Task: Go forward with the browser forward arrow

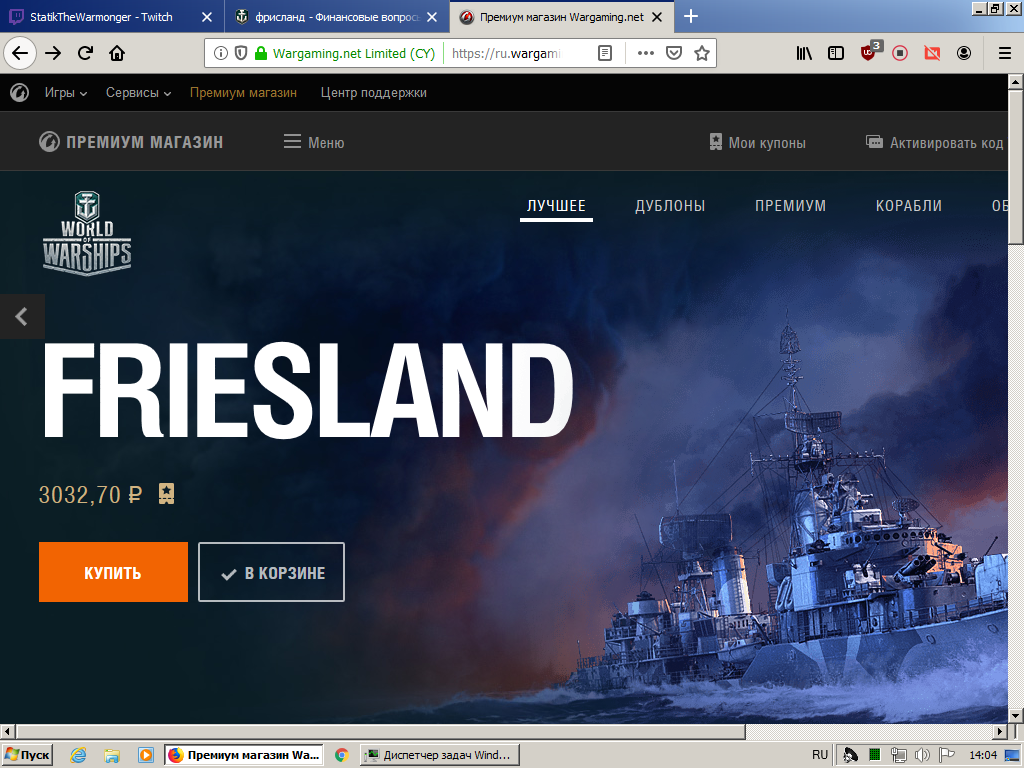Action: point(53,53)
